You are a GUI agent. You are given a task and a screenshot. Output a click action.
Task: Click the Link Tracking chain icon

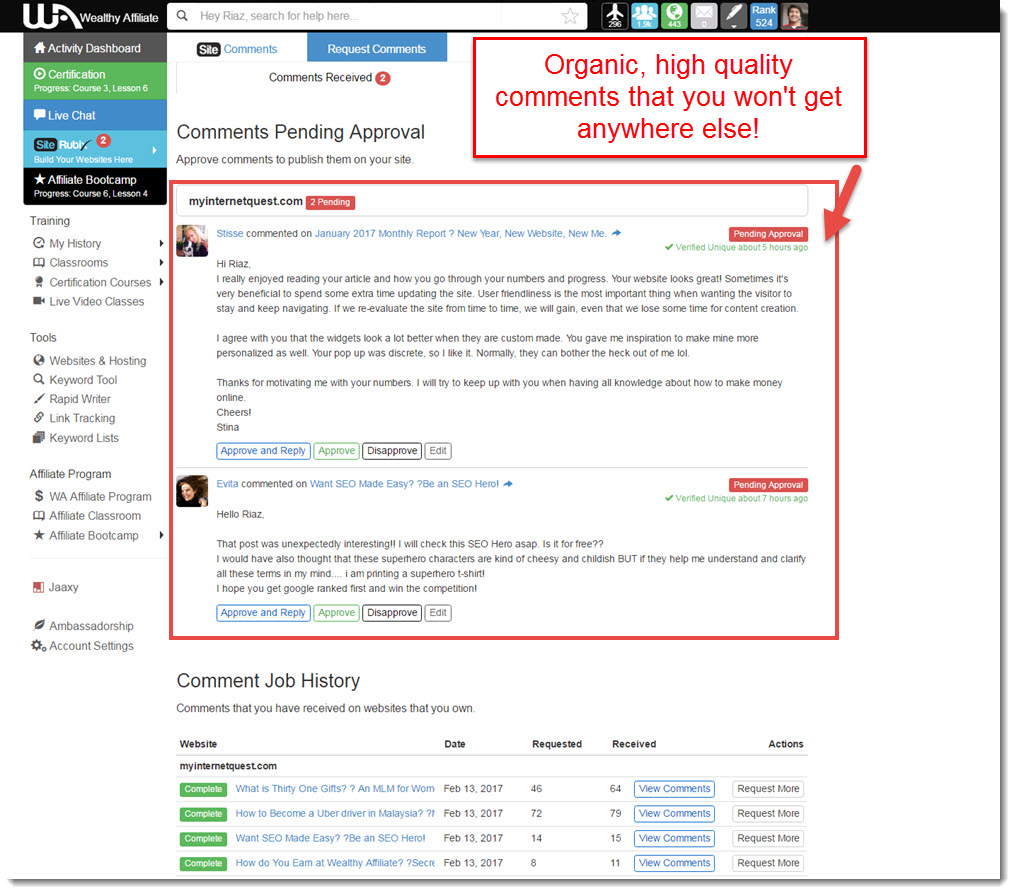tap(39, 418)
